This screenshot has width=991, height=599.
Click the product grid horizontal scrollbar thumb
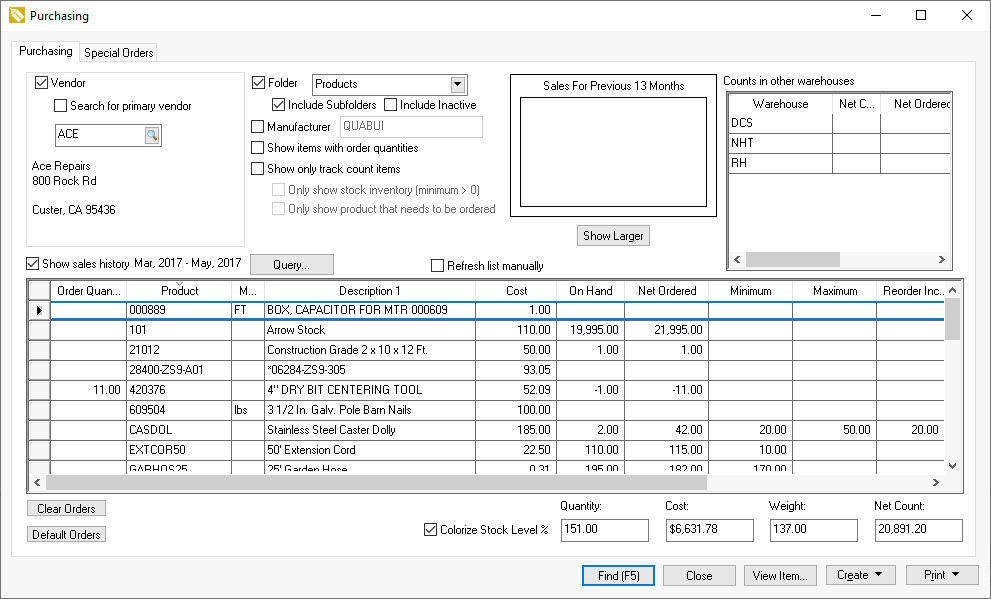coord(377,483)
